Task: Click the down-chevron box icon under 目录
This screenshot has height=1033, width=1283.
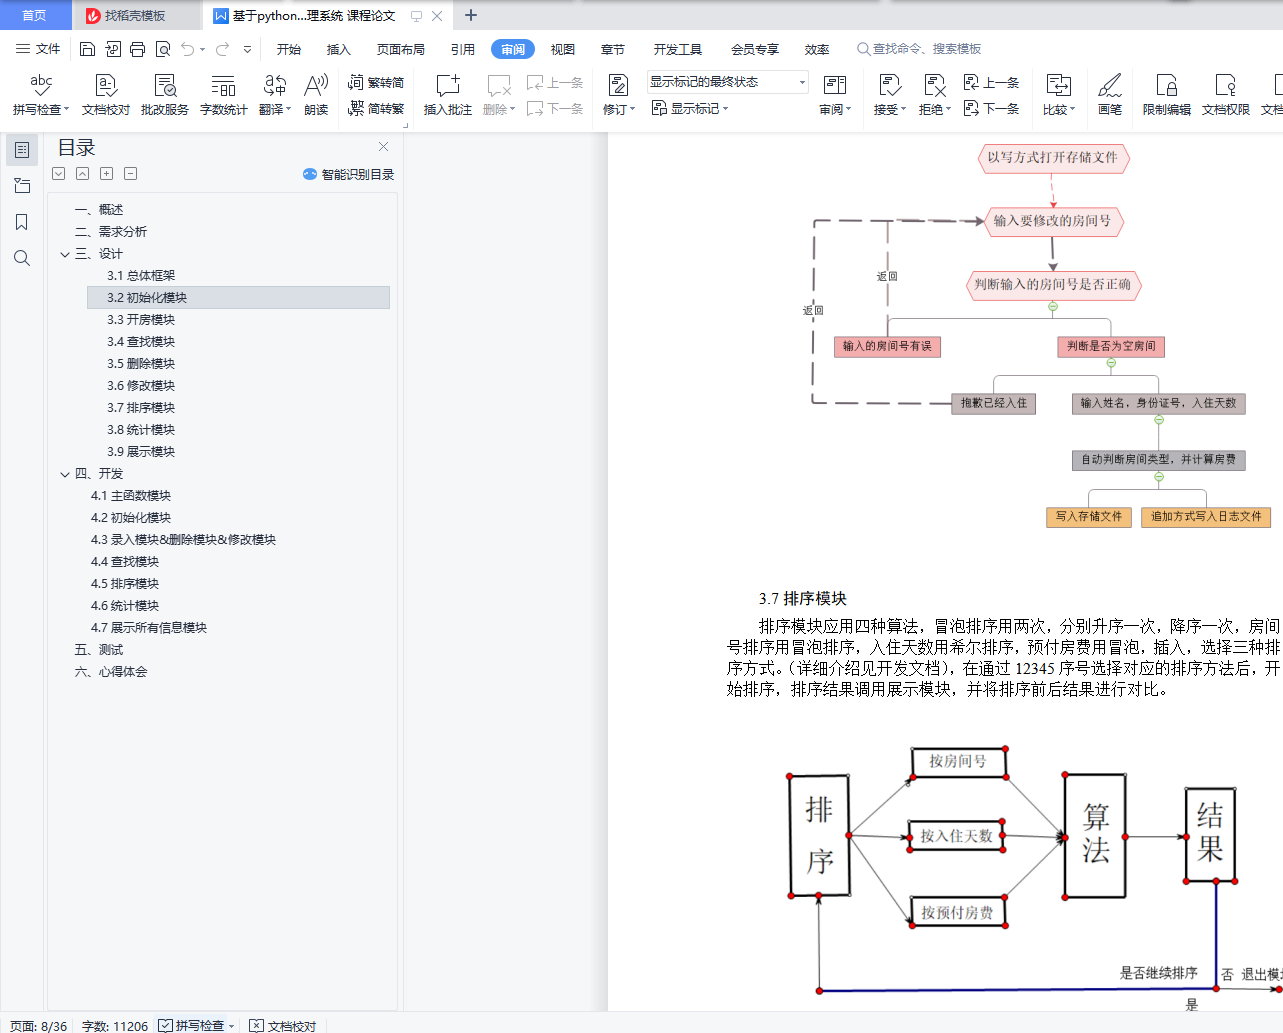Action: click(59, 174)
